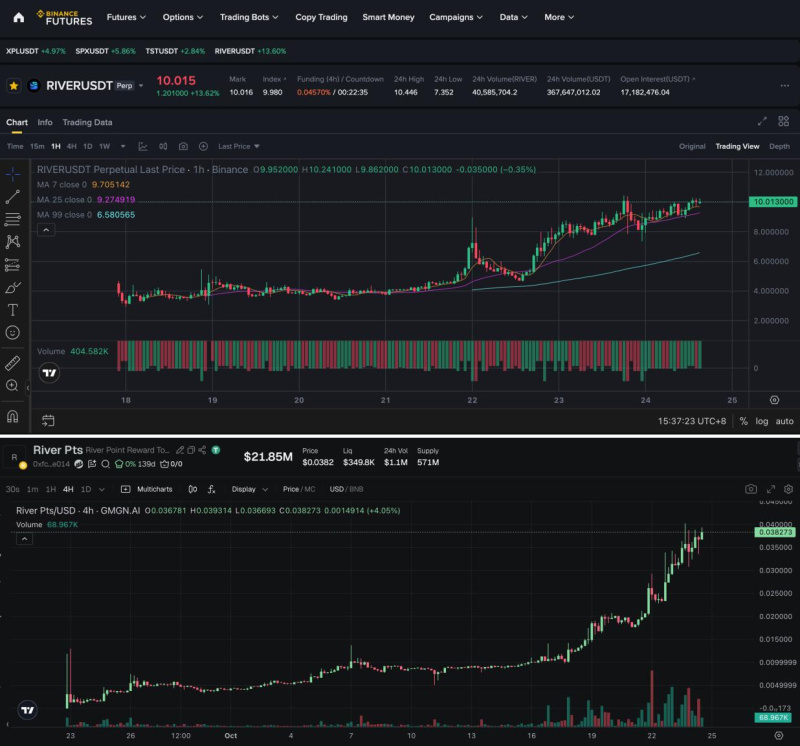Open the Depth view tab

[779, 145]
